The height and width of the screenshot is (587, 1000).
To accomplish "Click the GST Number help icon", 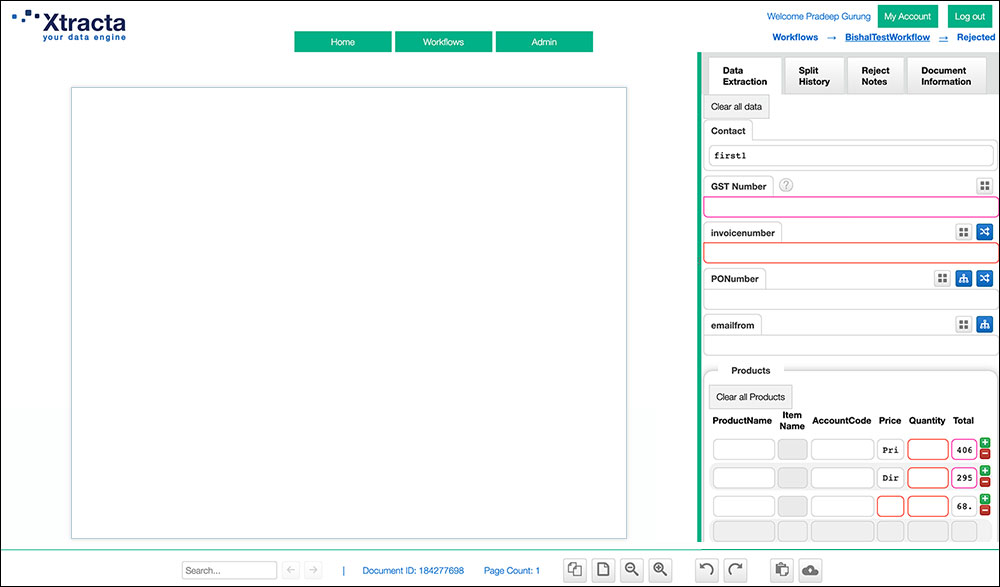I will click(786, 185).
